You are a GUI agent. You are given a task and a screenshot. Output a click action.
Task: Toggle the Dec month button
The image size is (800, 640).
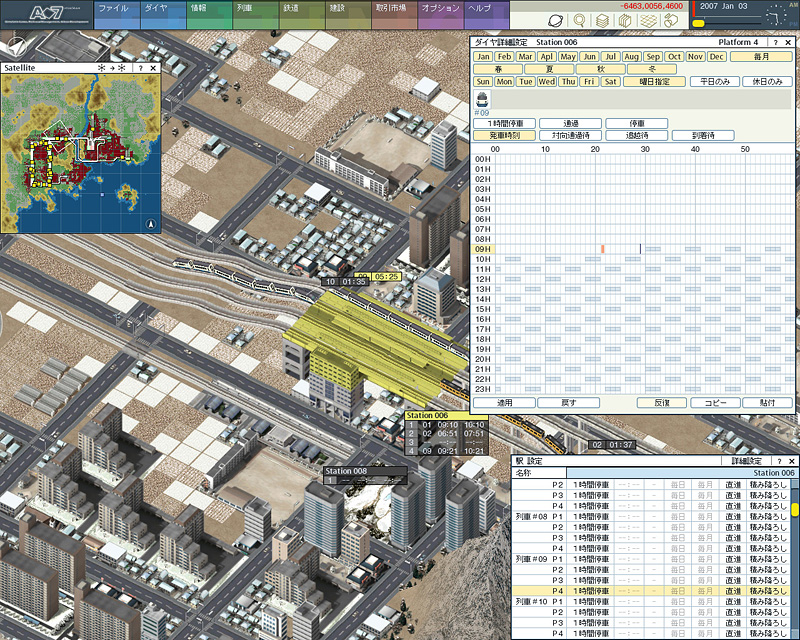[716, 57]
